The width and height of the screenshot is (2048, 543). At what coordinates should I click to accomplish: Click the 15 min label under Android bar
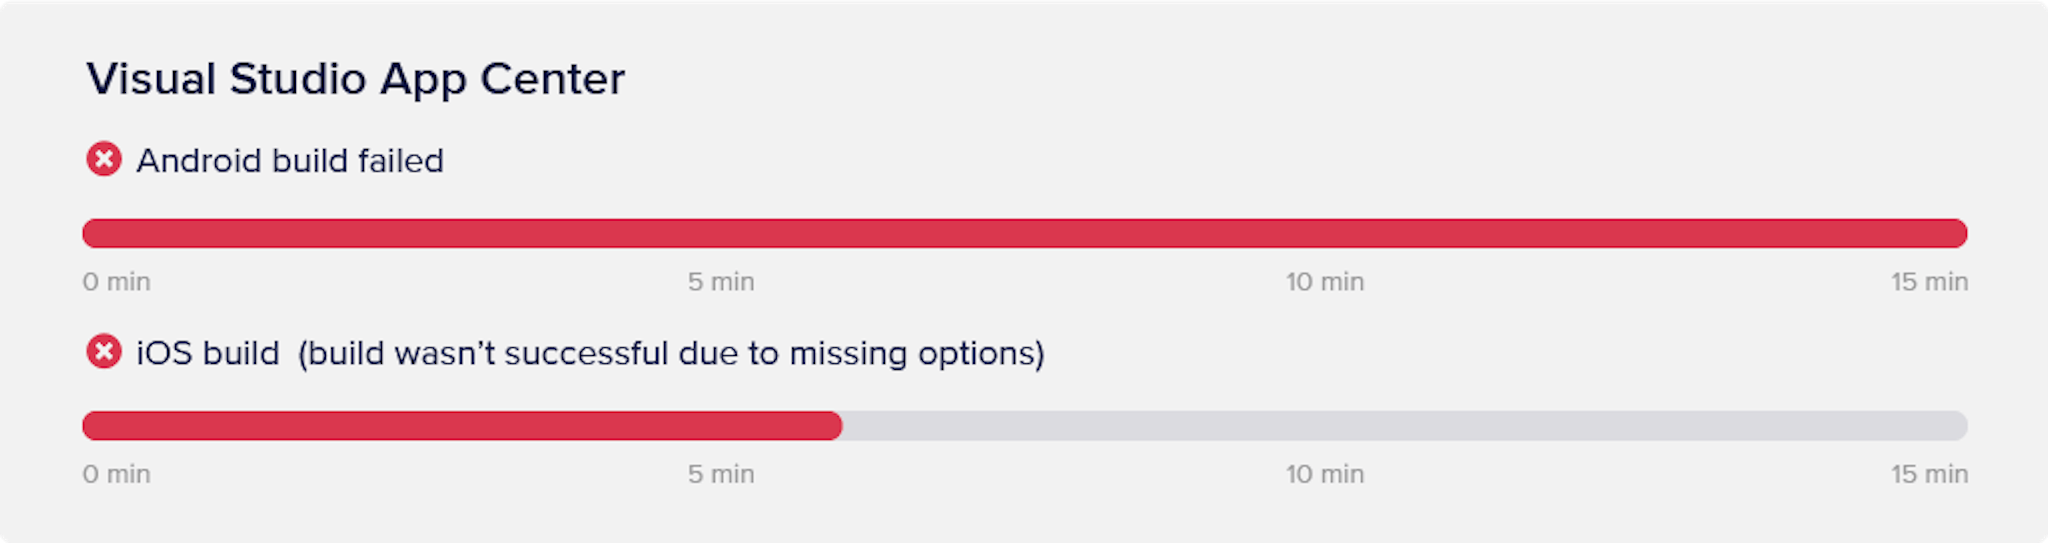pos(1929,282)
